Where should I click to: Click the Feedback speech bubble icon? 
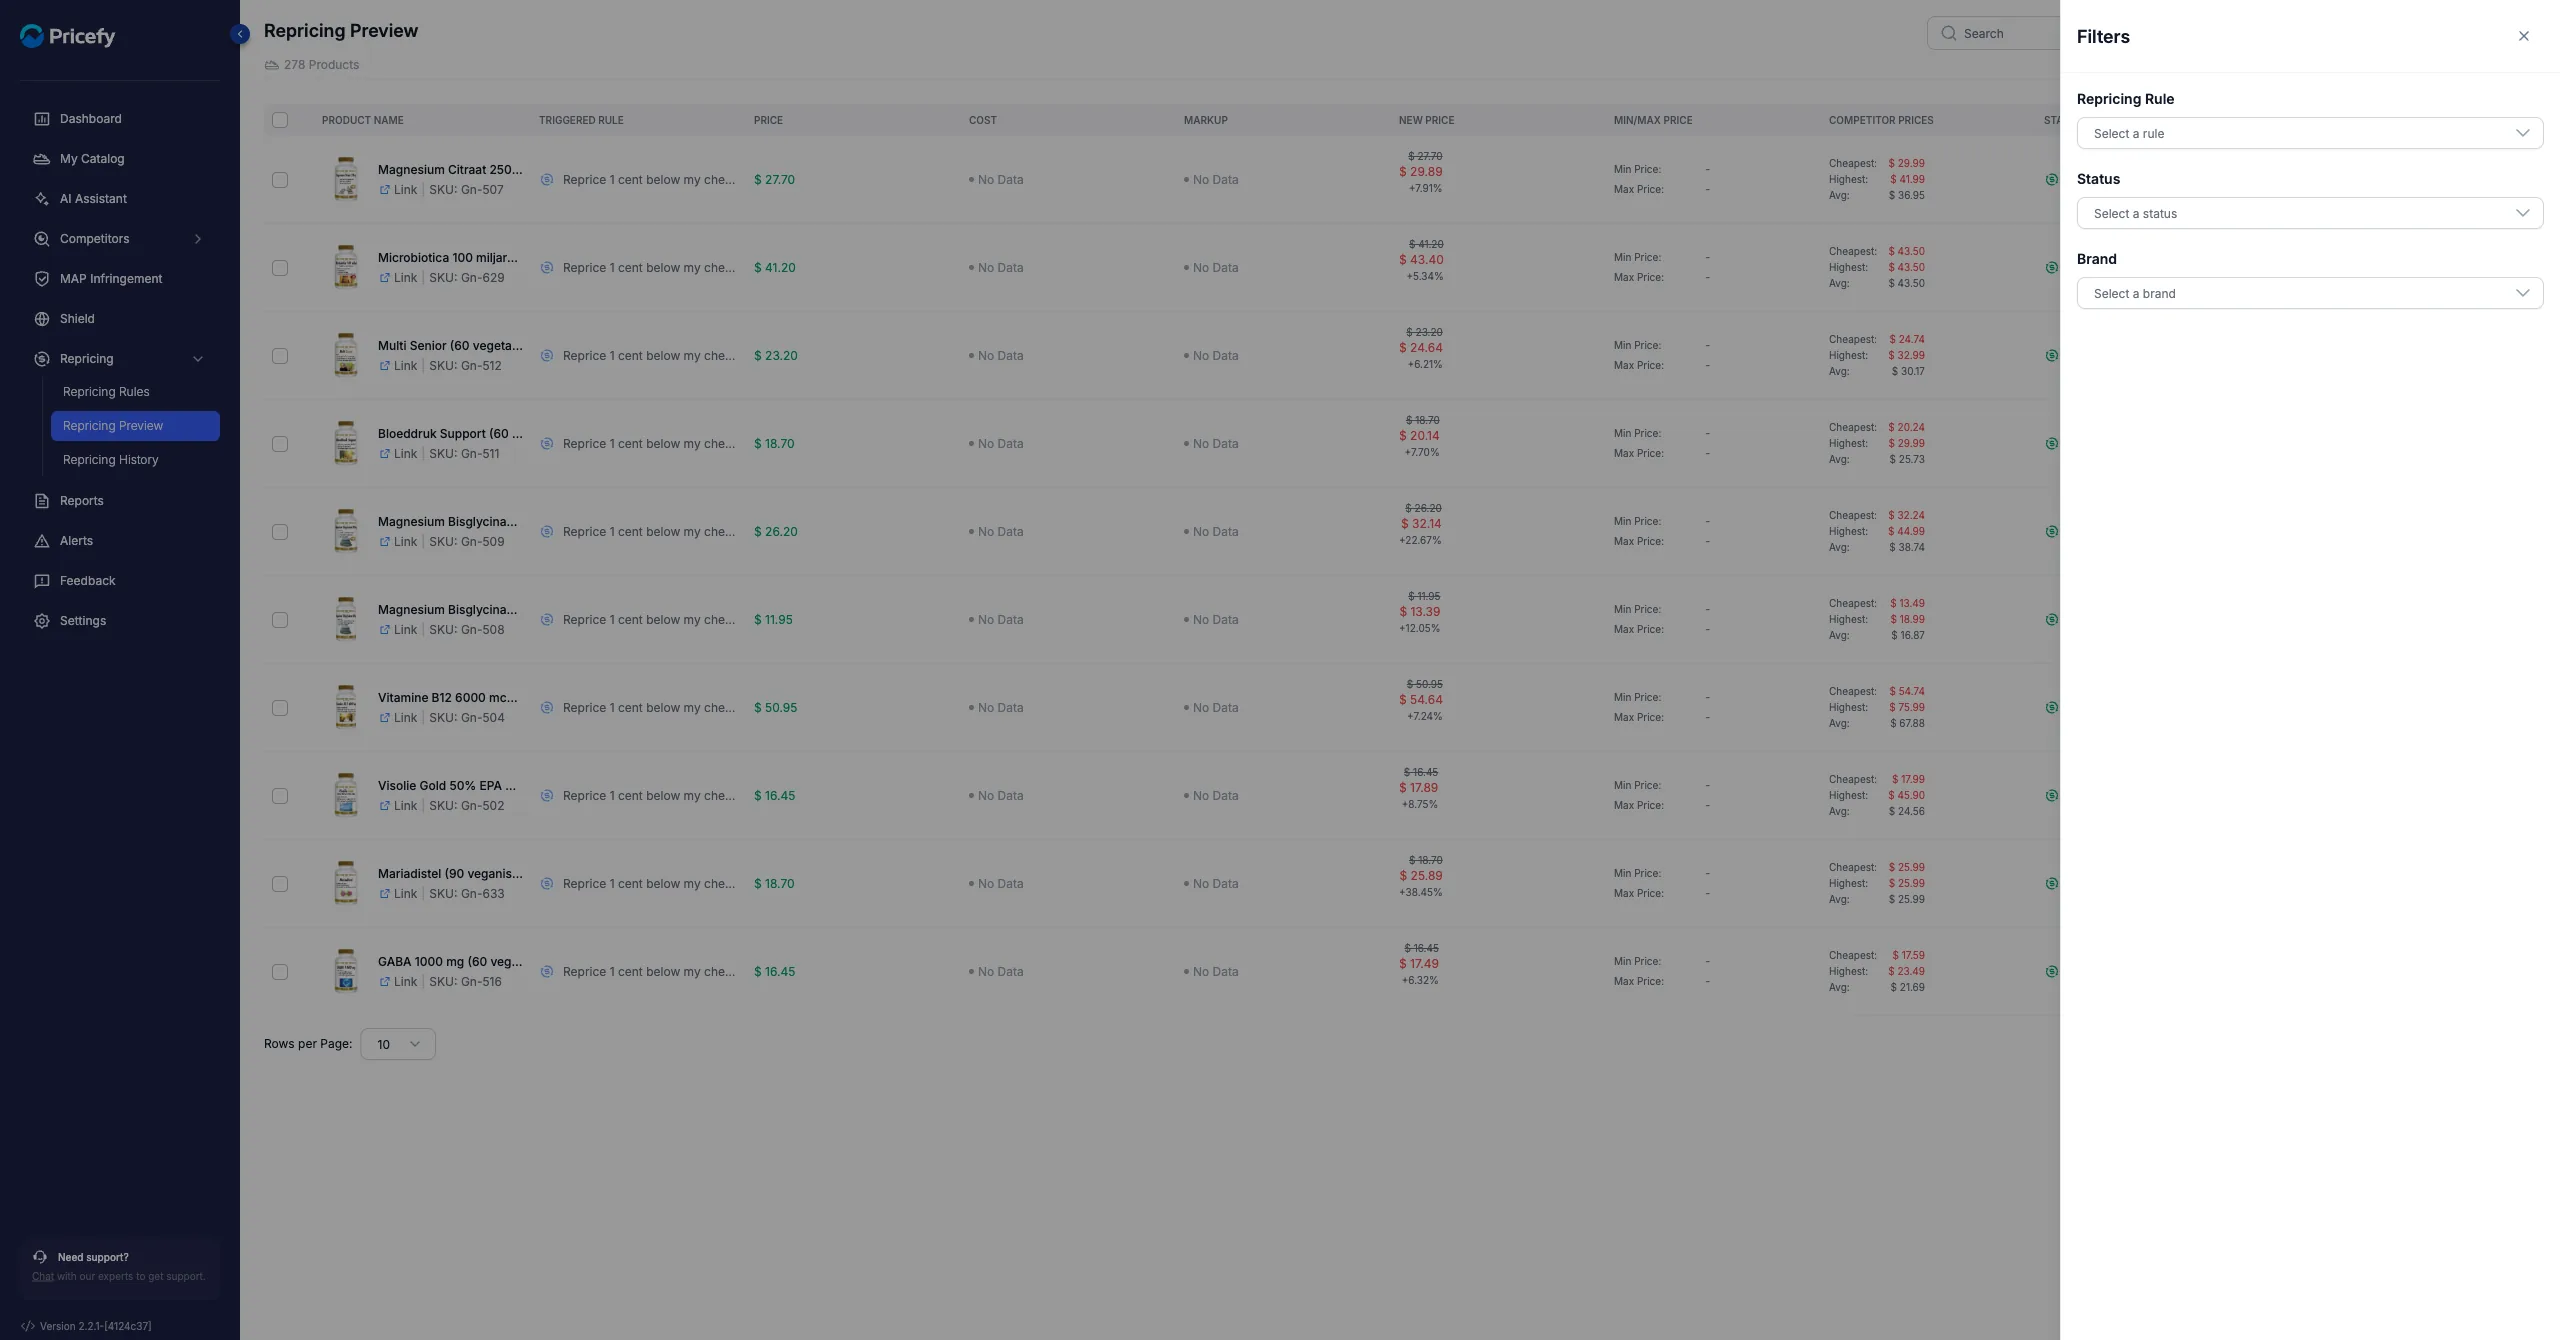(41, 581)
